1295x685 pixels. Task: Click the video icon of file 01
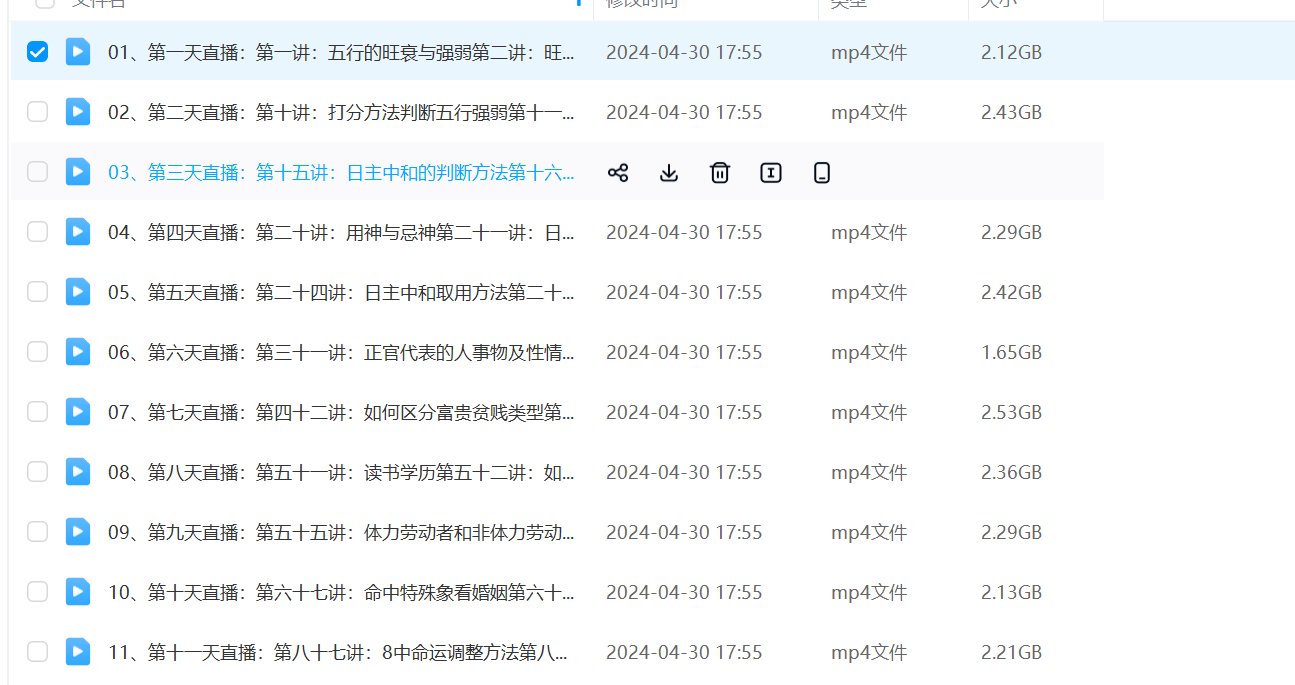(x=78, y=52)
